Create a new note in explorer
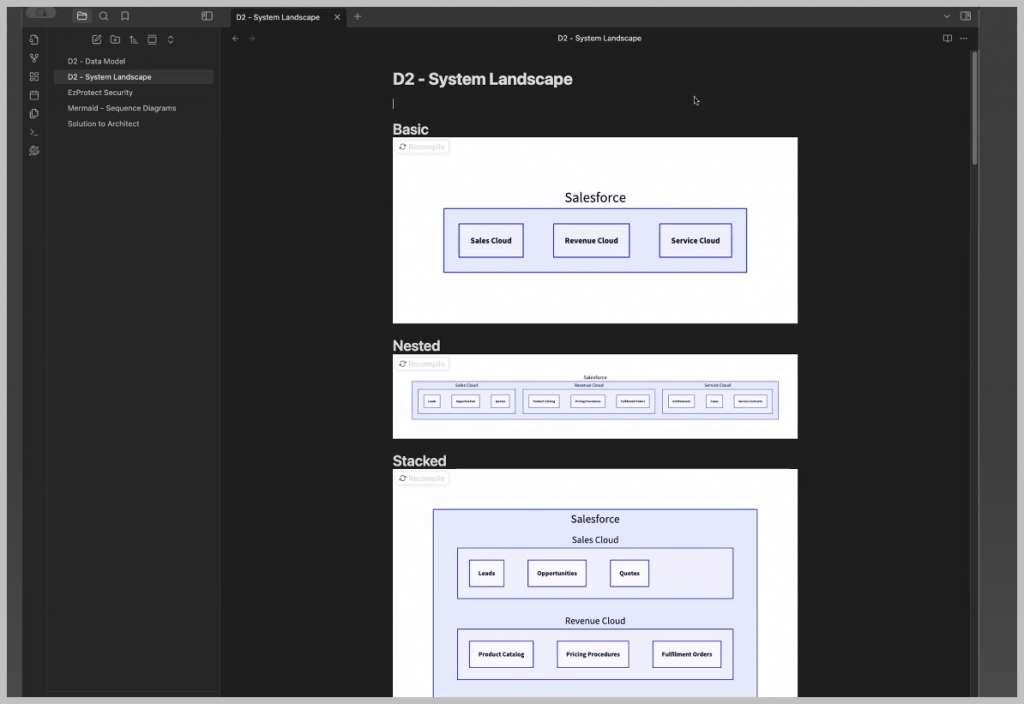This screenshot has width=1024, height=704. click(97, 40)
